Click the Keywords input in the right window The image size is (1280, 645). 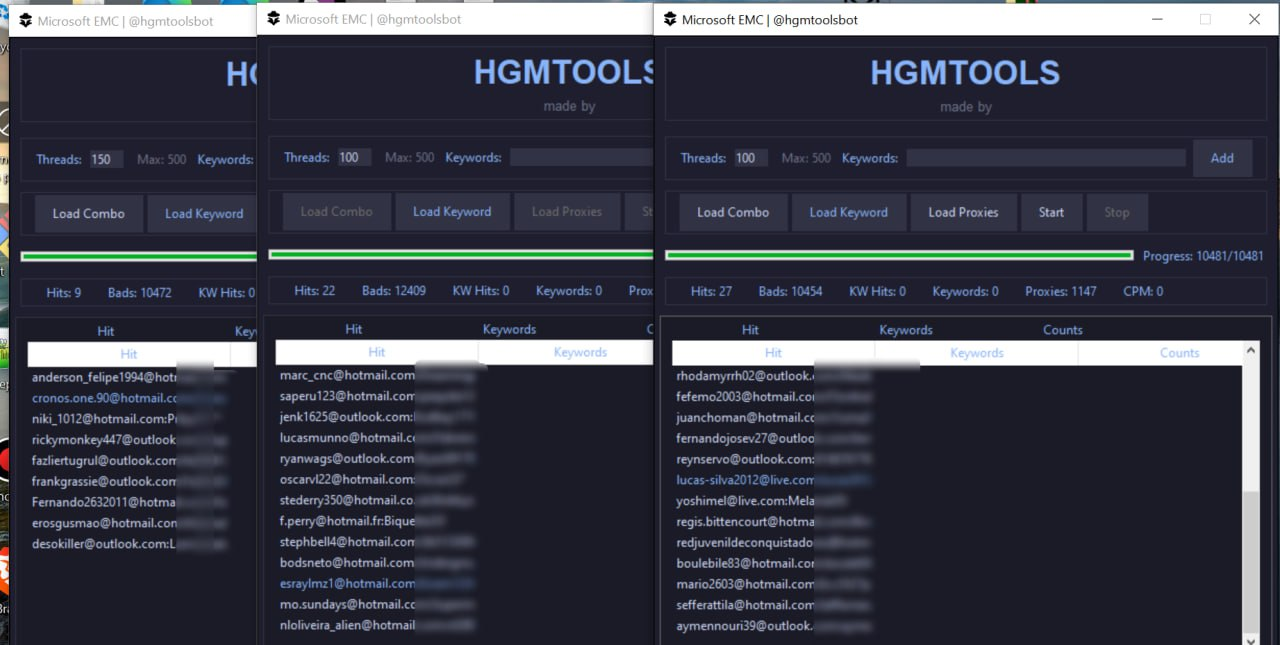[1046, 158]
